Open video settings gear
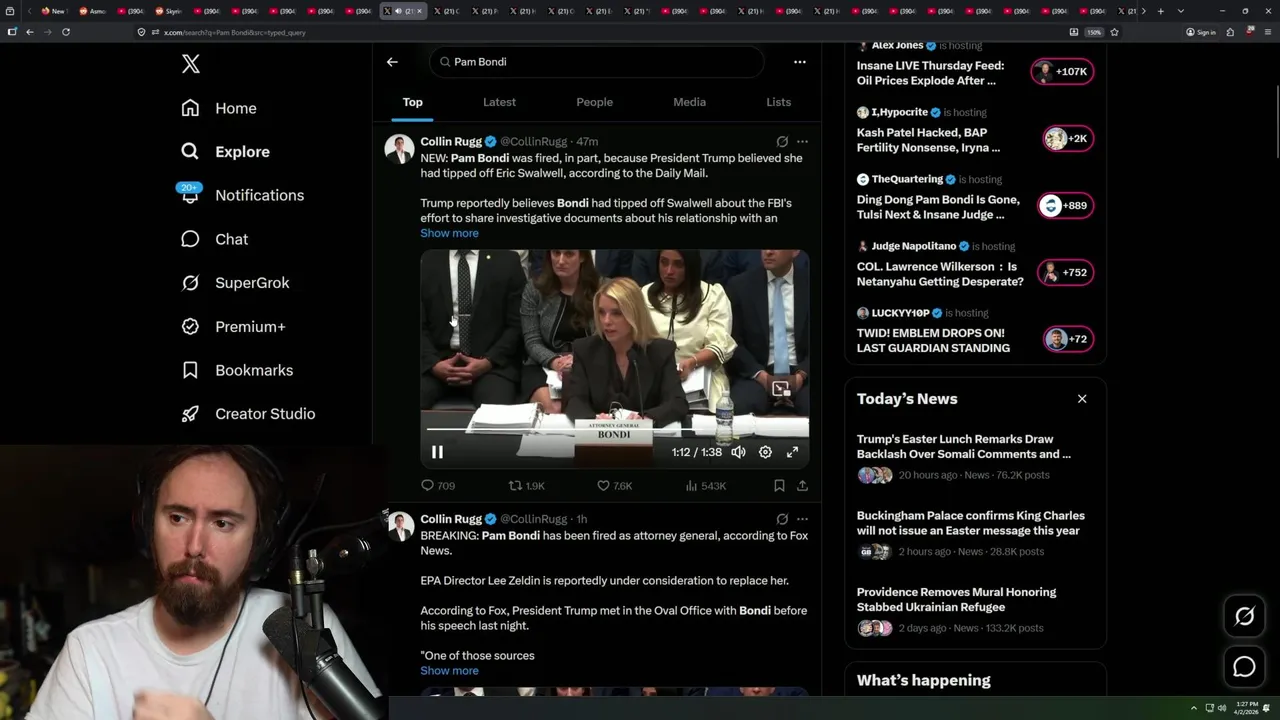Screen dimensions: 1280x720 (765, 452)
